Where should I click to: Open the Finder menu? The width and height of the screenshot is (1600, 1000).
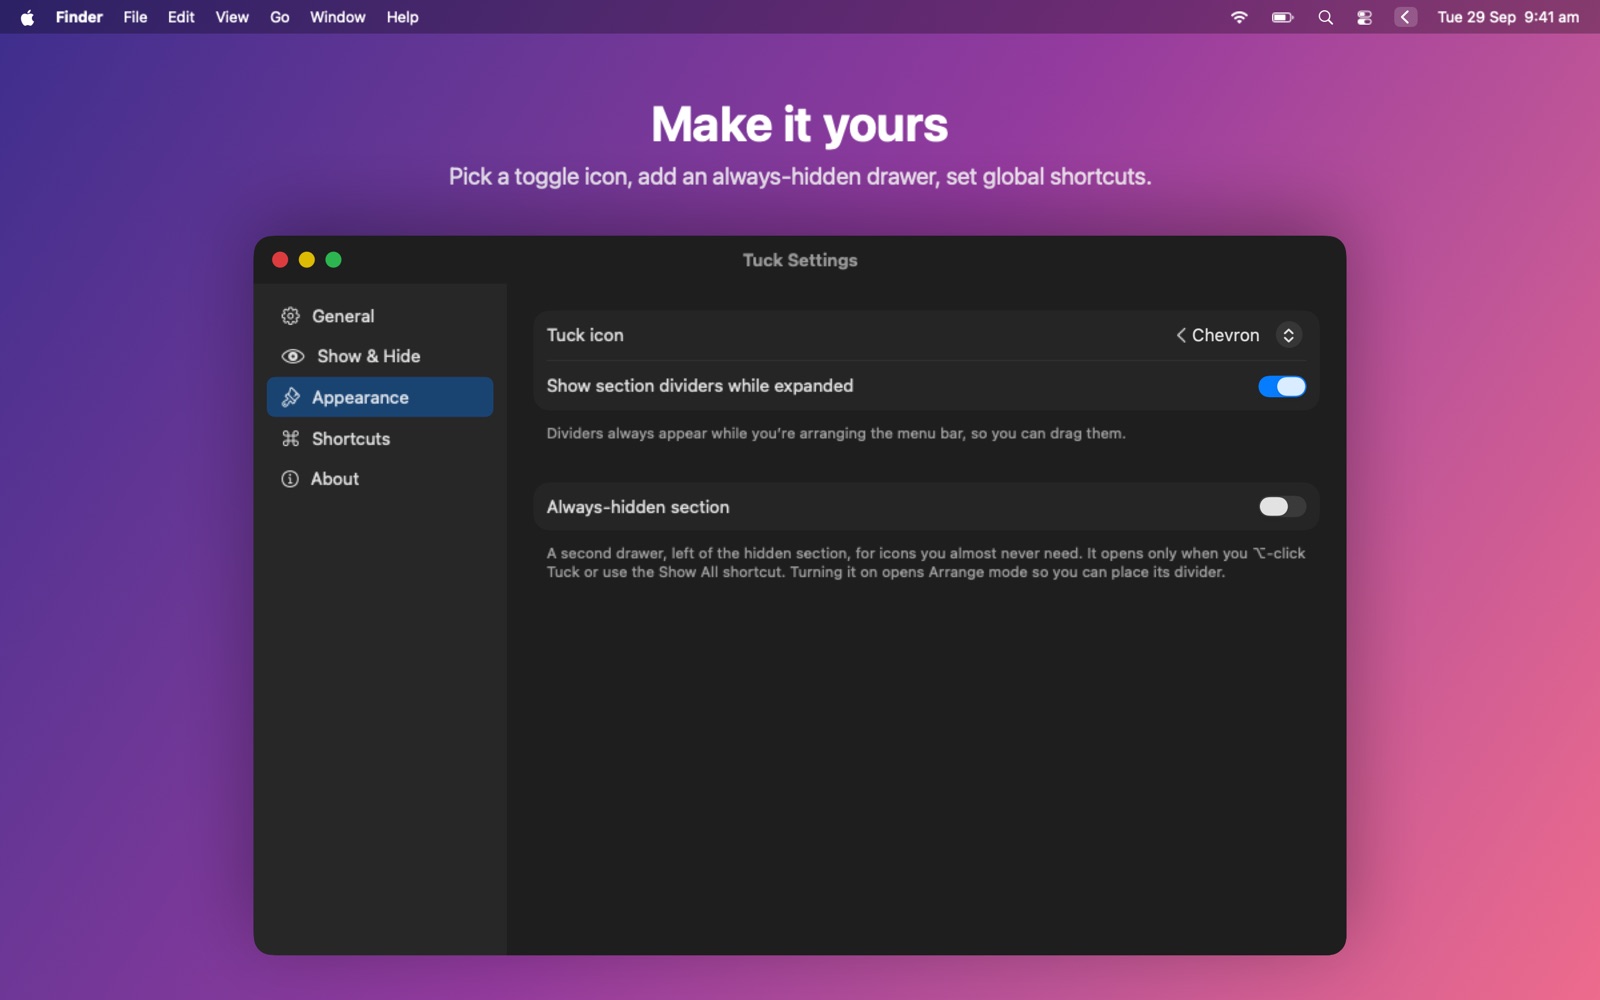79,17
